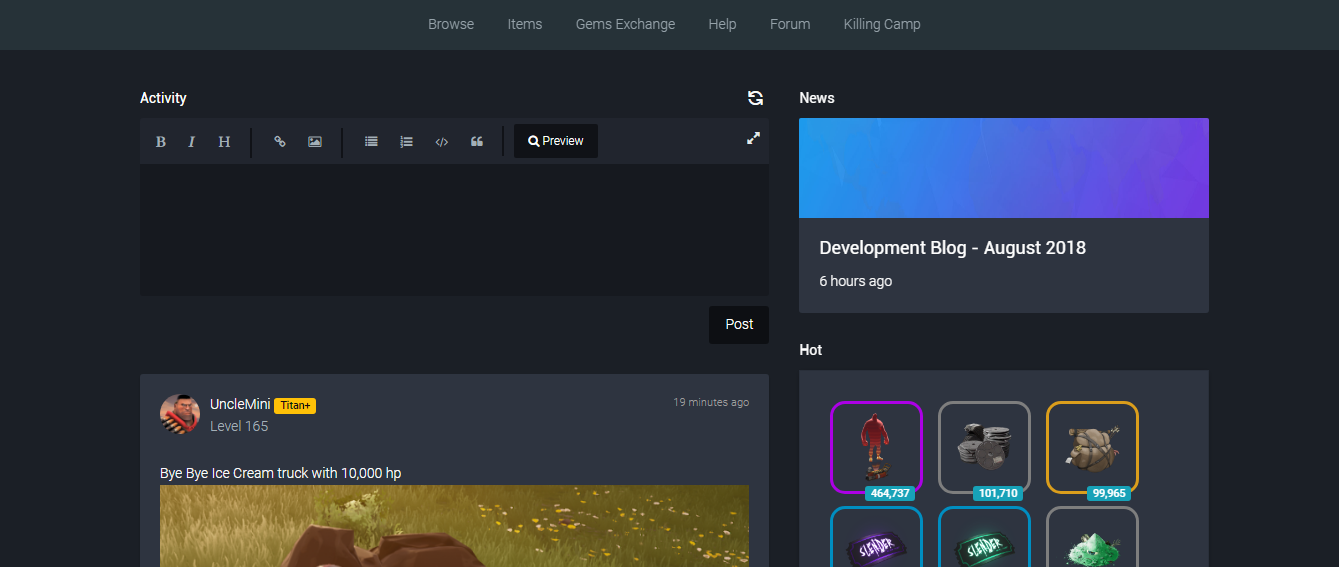Open the Browse menu
Image resolution: width=1339 pixels, height=567 pixels.
click(451, 24)
